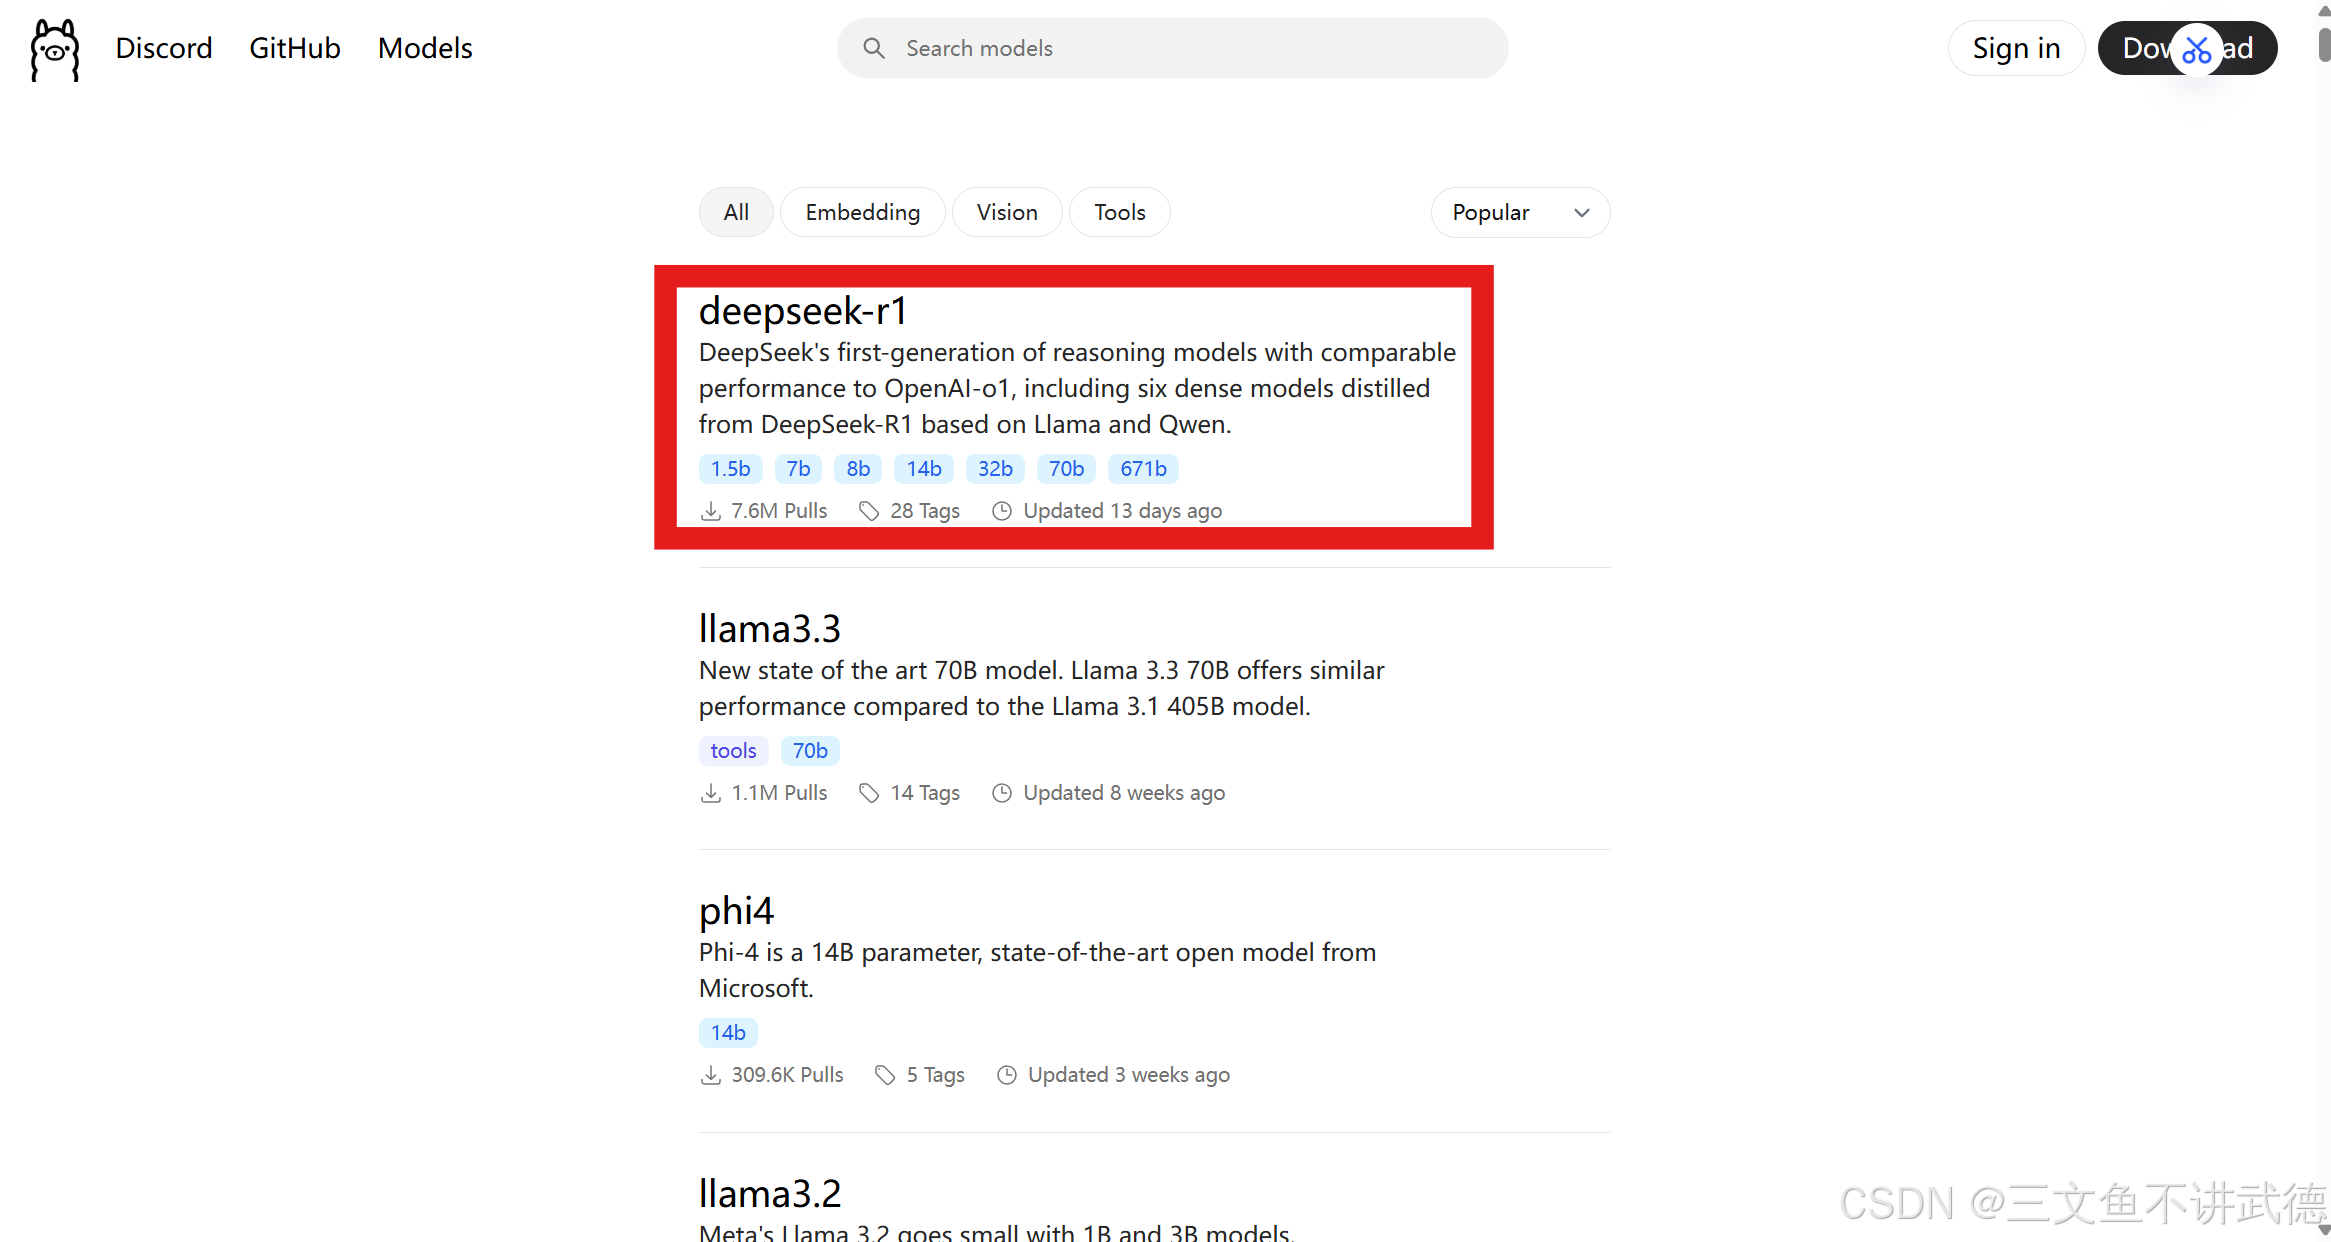This screenshot has width=2331, height=1242.
Task: Open the llama3.3 model link
Action: point(769,628)
